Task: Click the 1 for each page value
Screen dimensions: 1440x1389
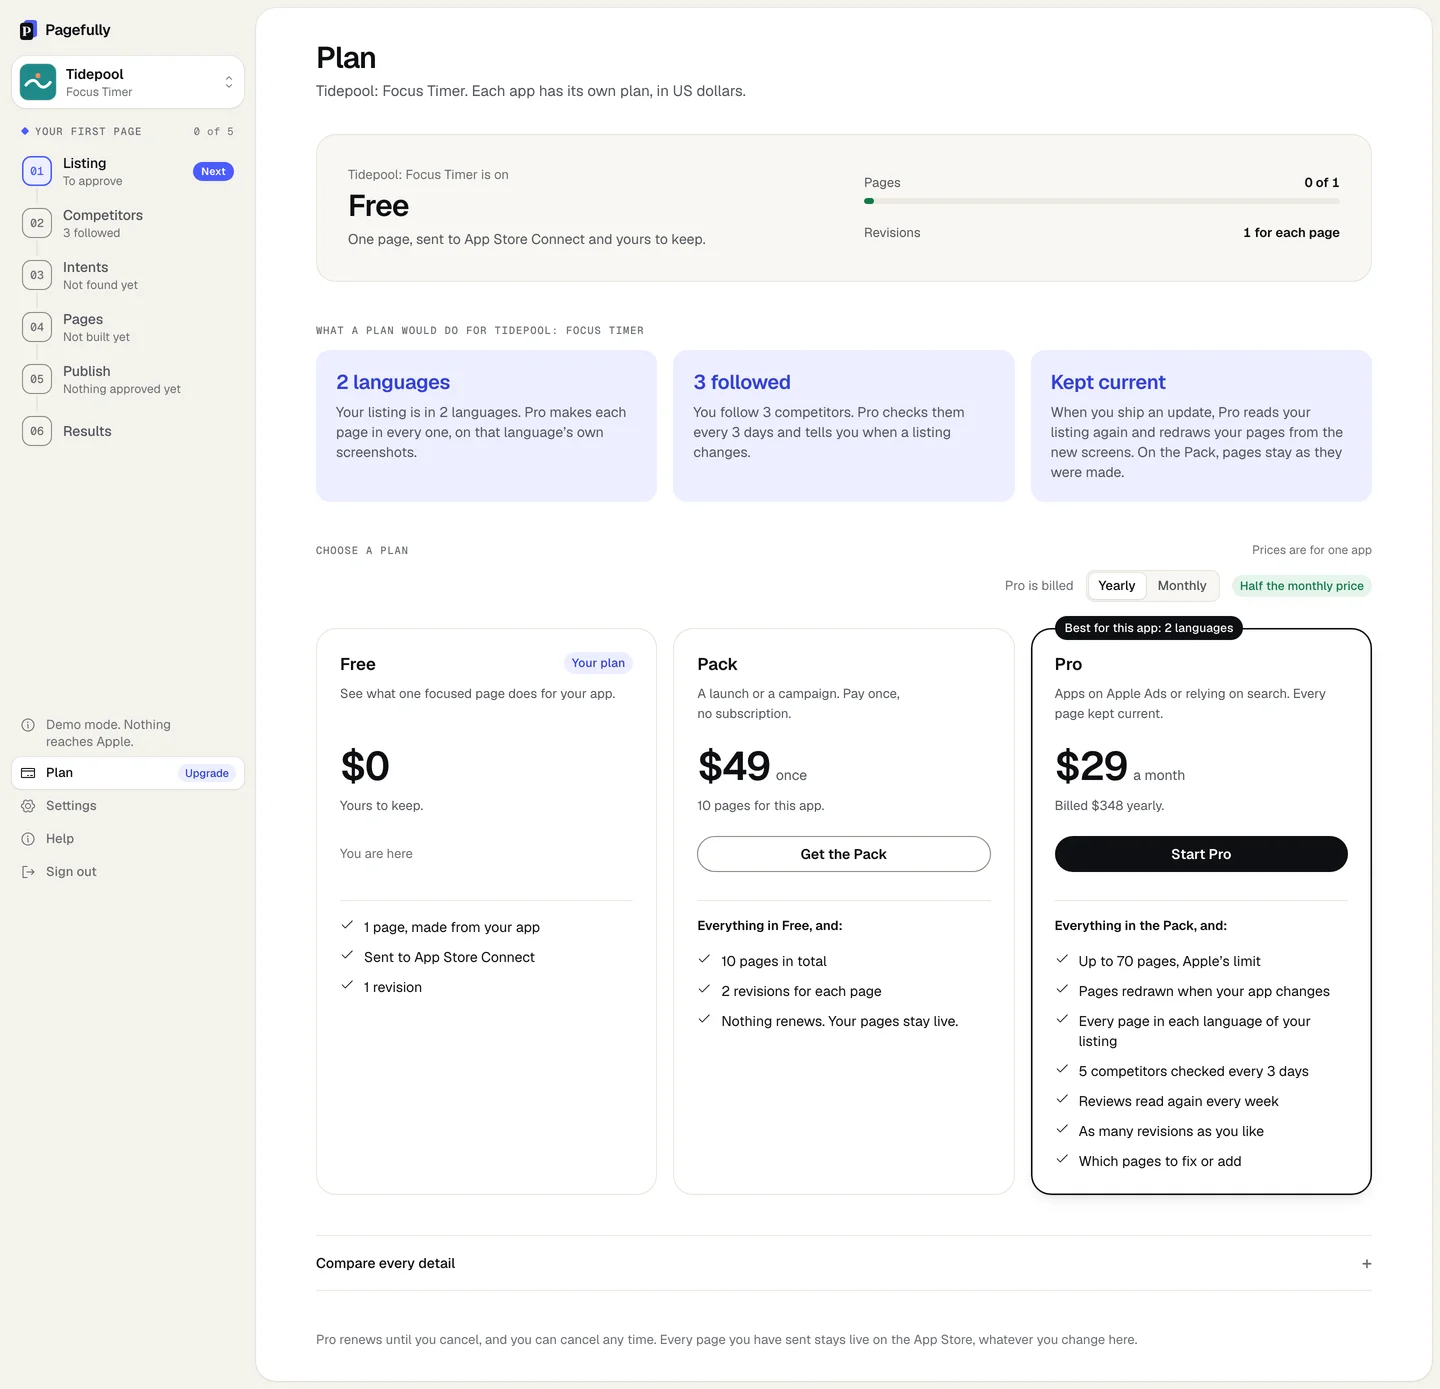Action: click(x=1291, y=233)
